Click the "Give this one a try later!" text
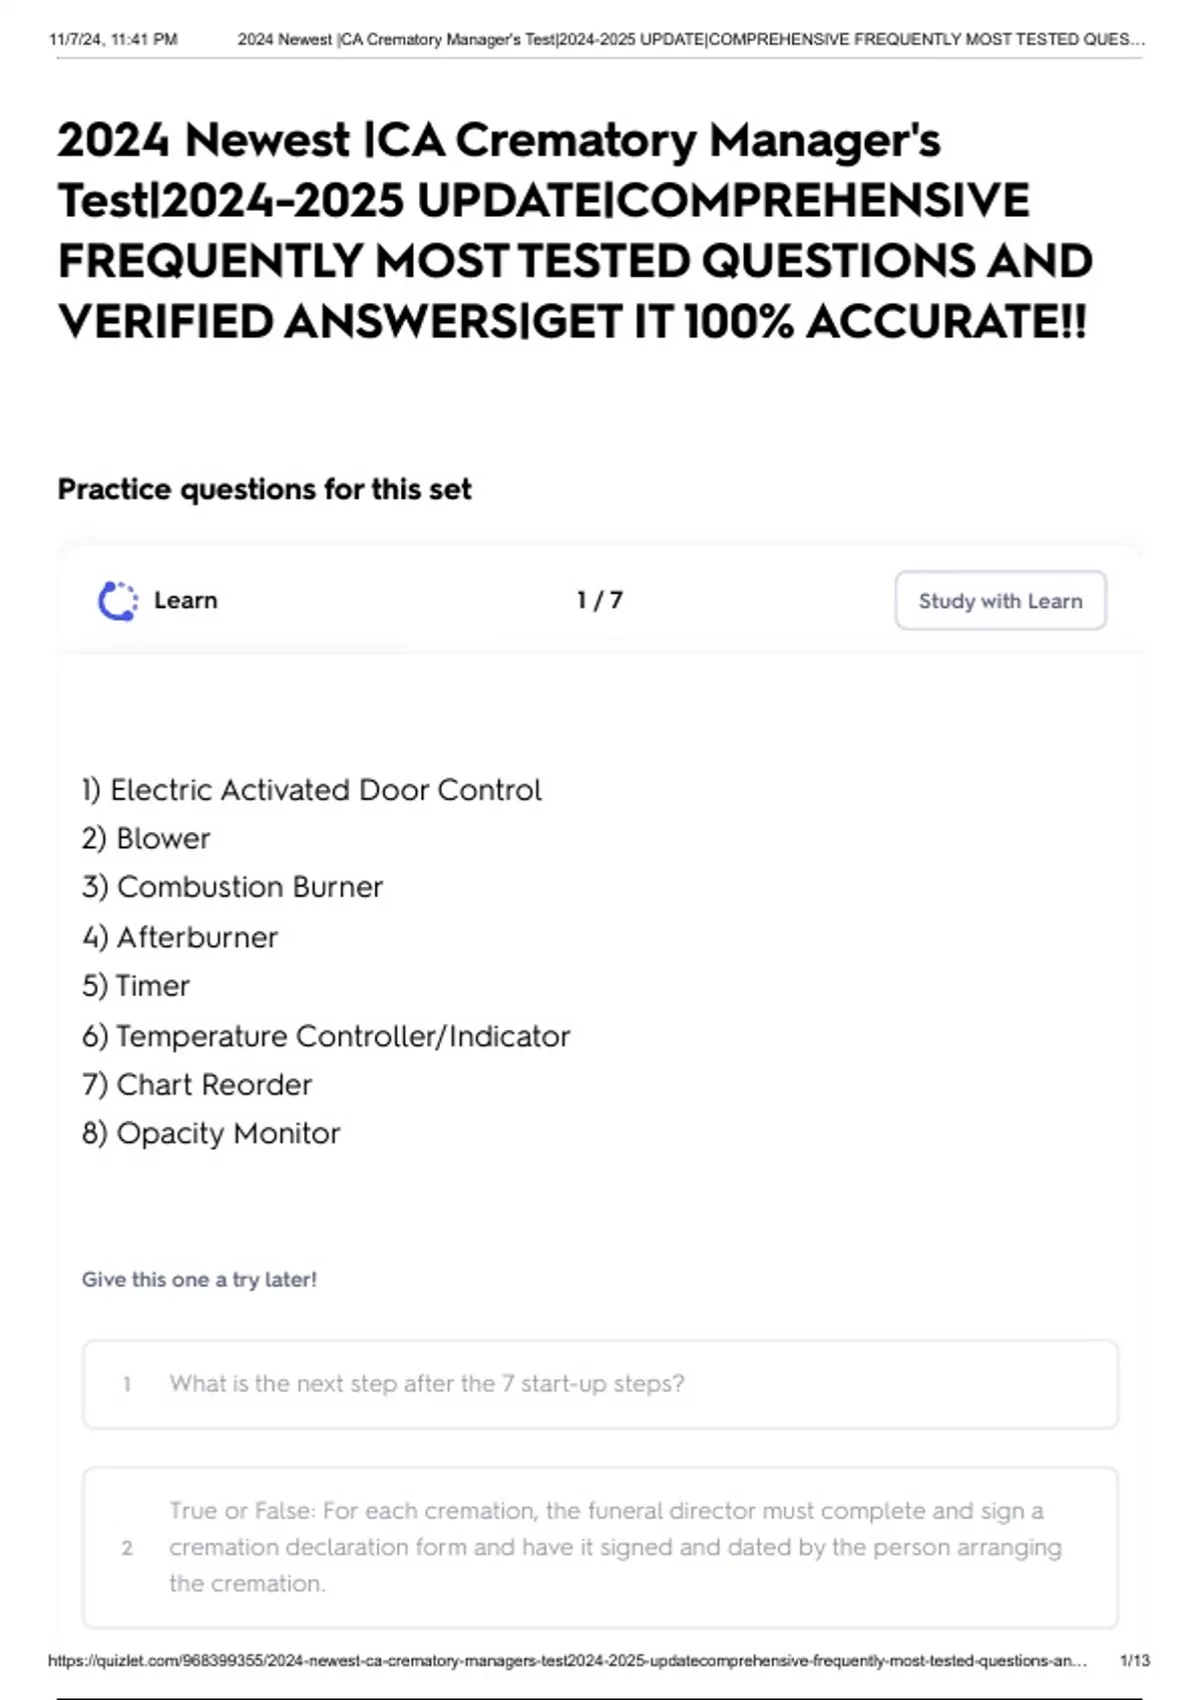Viewport: 1200px width, 1700px height. point(199,1280)
